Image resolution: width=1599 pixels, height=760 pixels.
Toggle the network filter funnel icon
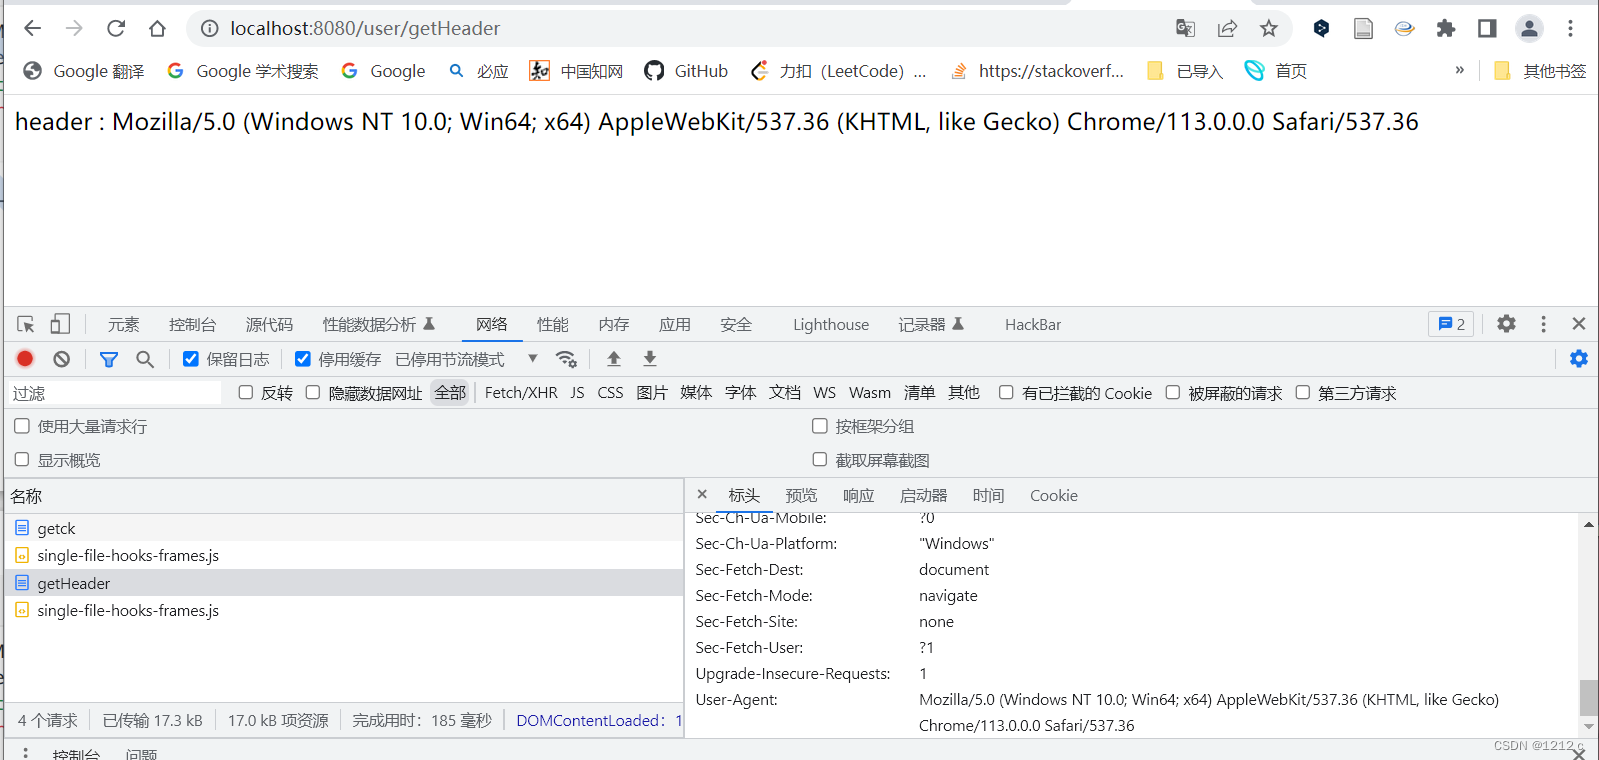[x=109, y=359]
